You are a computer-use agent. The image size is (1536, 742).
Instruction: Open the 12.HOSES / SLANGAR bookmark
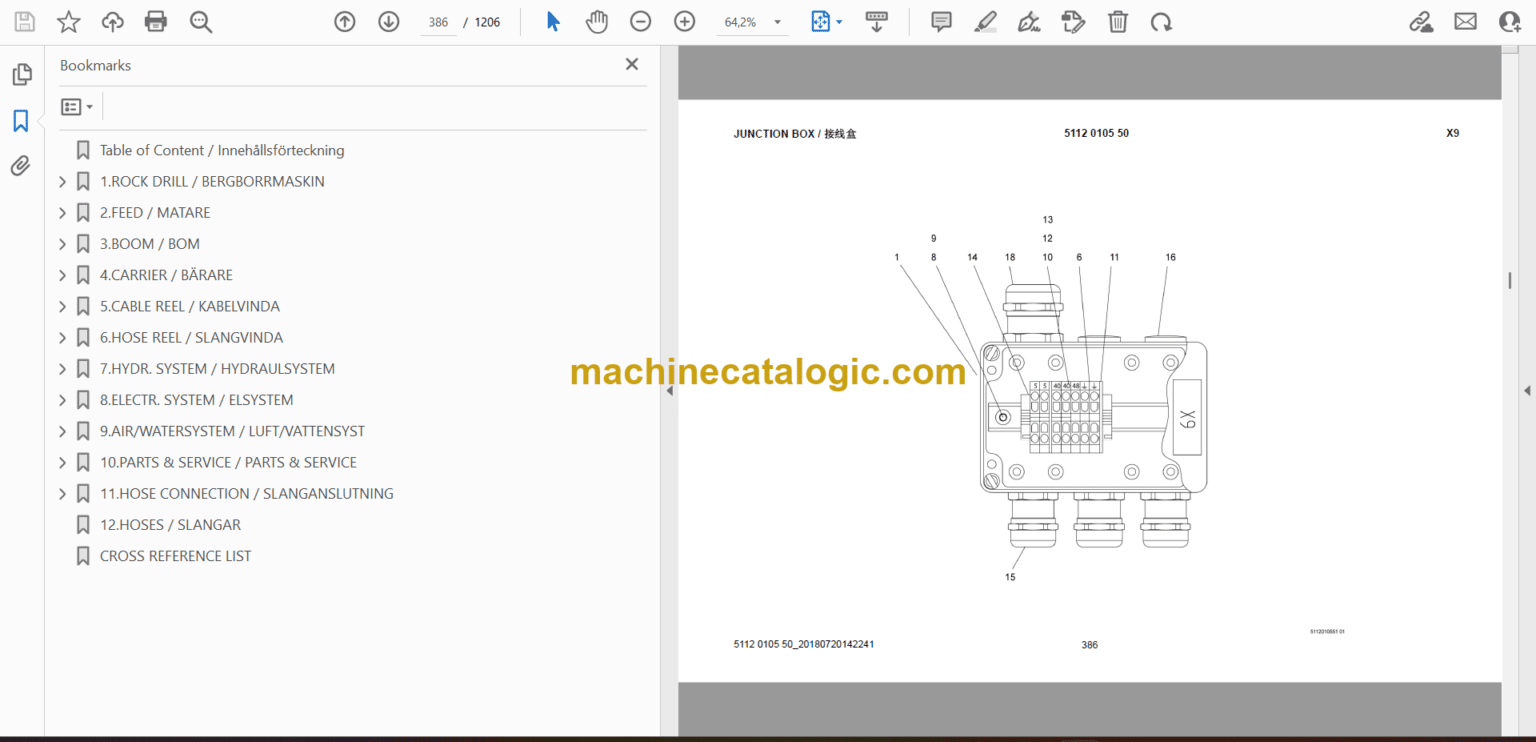click(x=169, y=524)
